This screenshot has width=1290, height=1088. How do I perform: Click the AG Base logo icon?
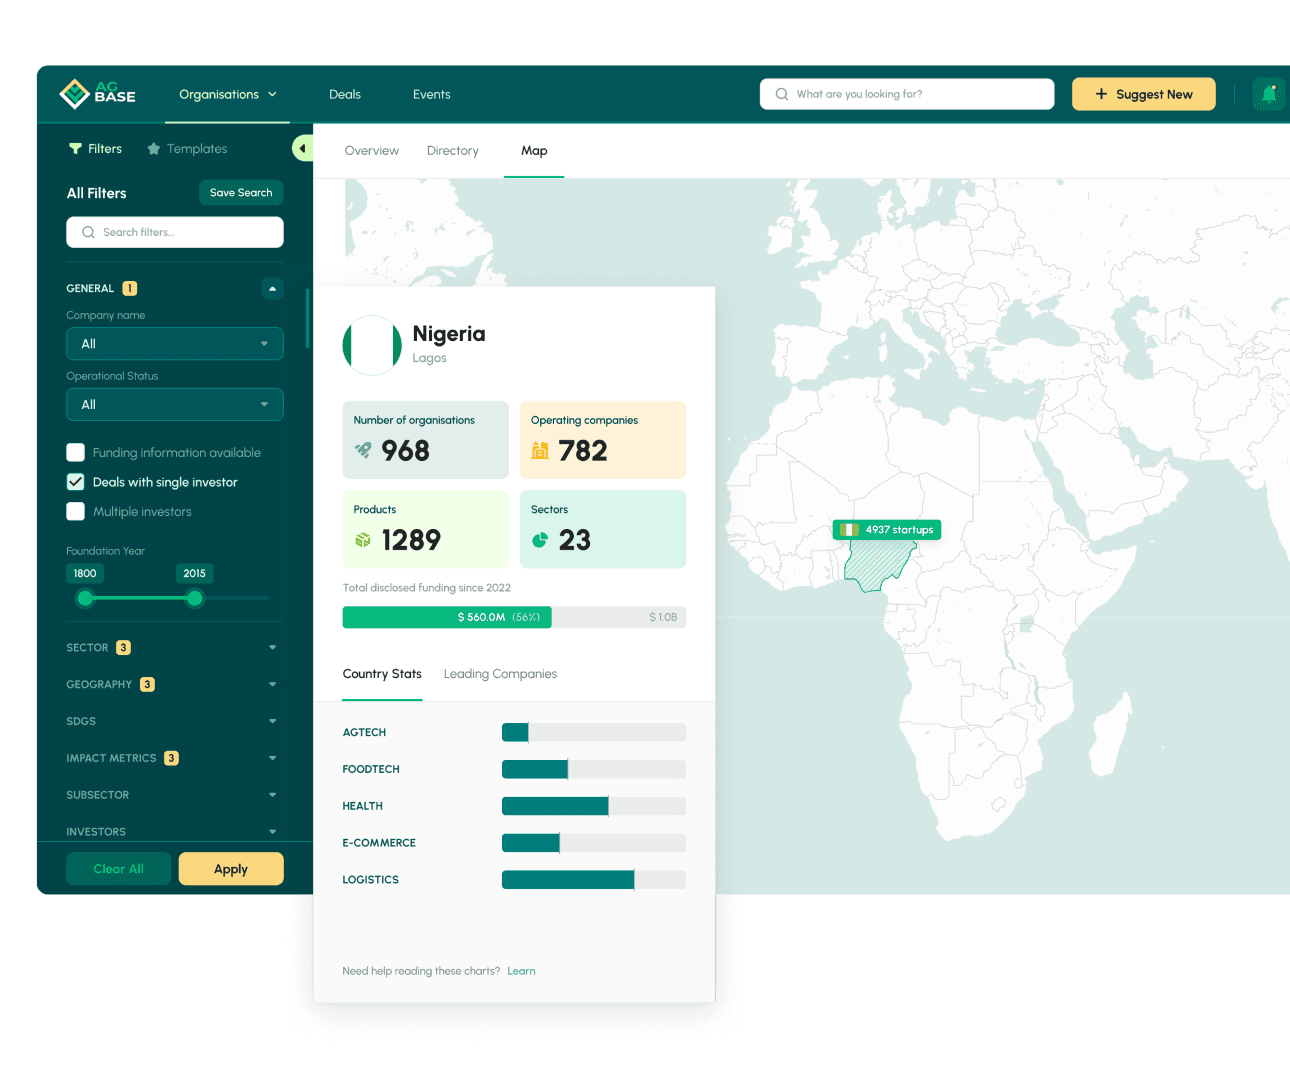pyautogui.click(x=75, y=94)
